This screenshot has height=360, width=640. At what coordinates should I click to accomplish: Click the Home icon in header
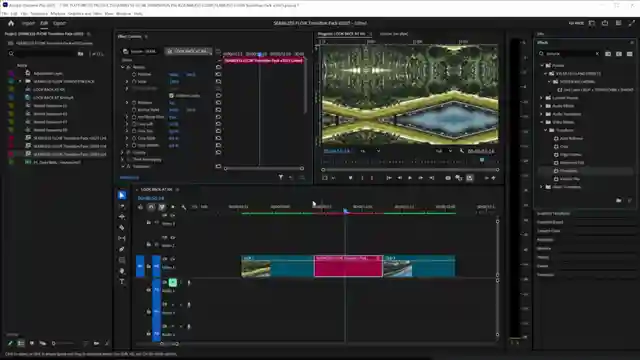pos(11,23)
